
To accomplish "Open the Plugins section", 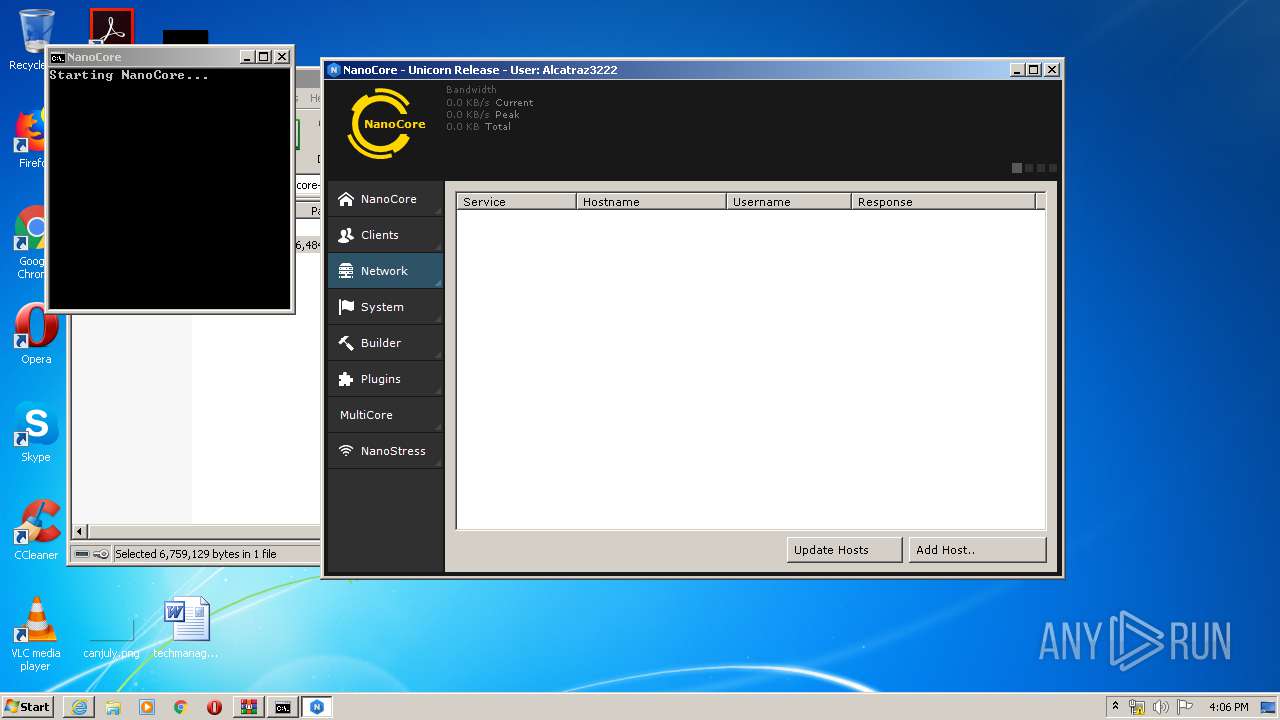I will (x=385, y=379).
